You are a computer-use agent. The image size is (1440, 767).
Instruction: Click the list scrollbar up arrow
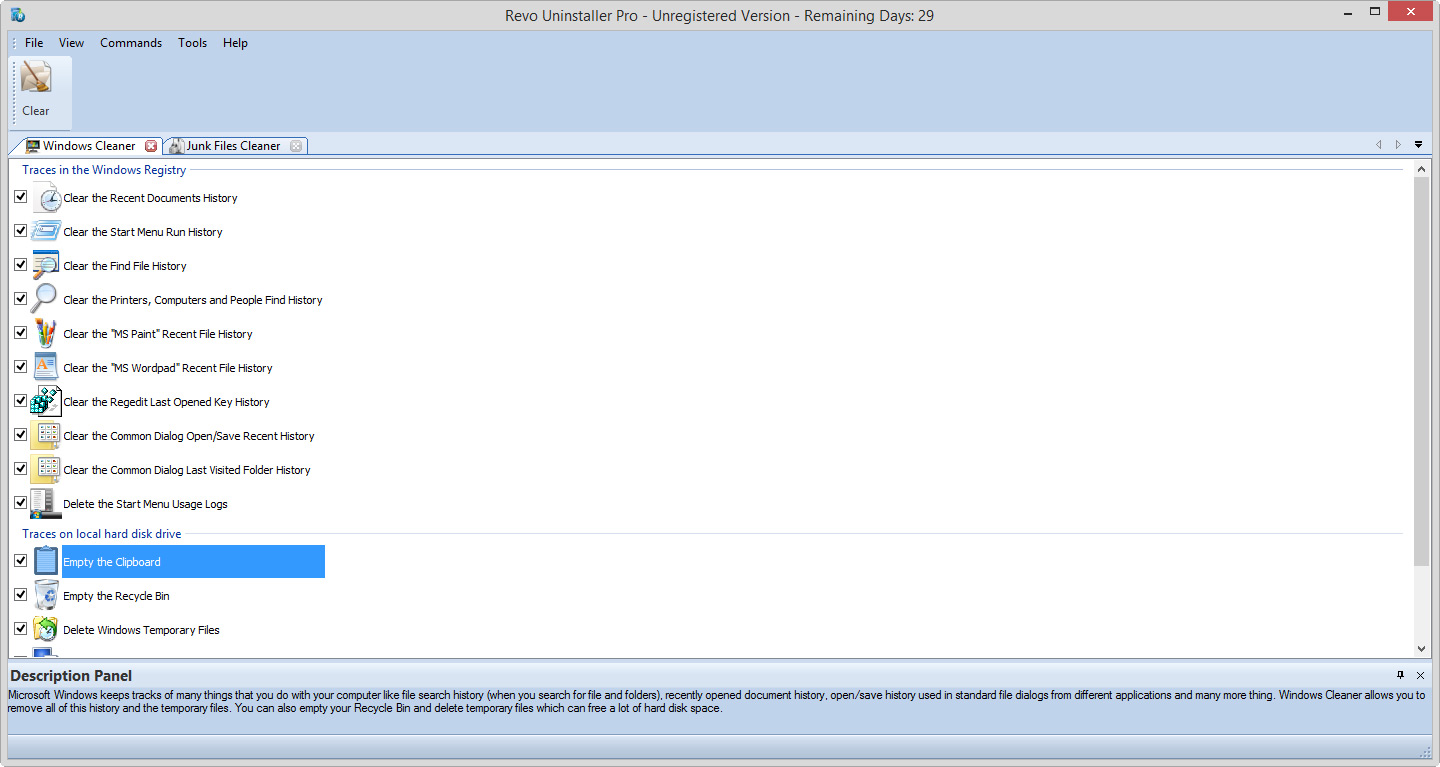(1422, 170)
